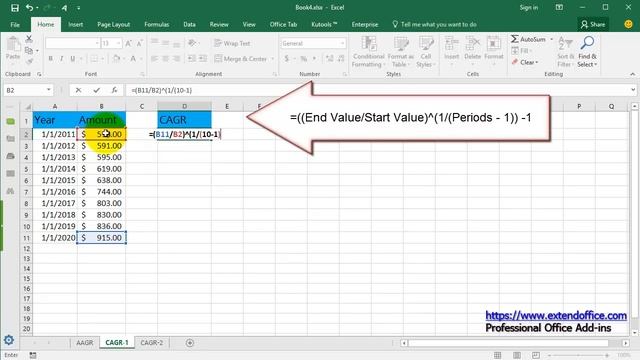This screenshot has height=360, width=640.
Task: Open the AAGR sheet tab
Action: pos(85,343)
